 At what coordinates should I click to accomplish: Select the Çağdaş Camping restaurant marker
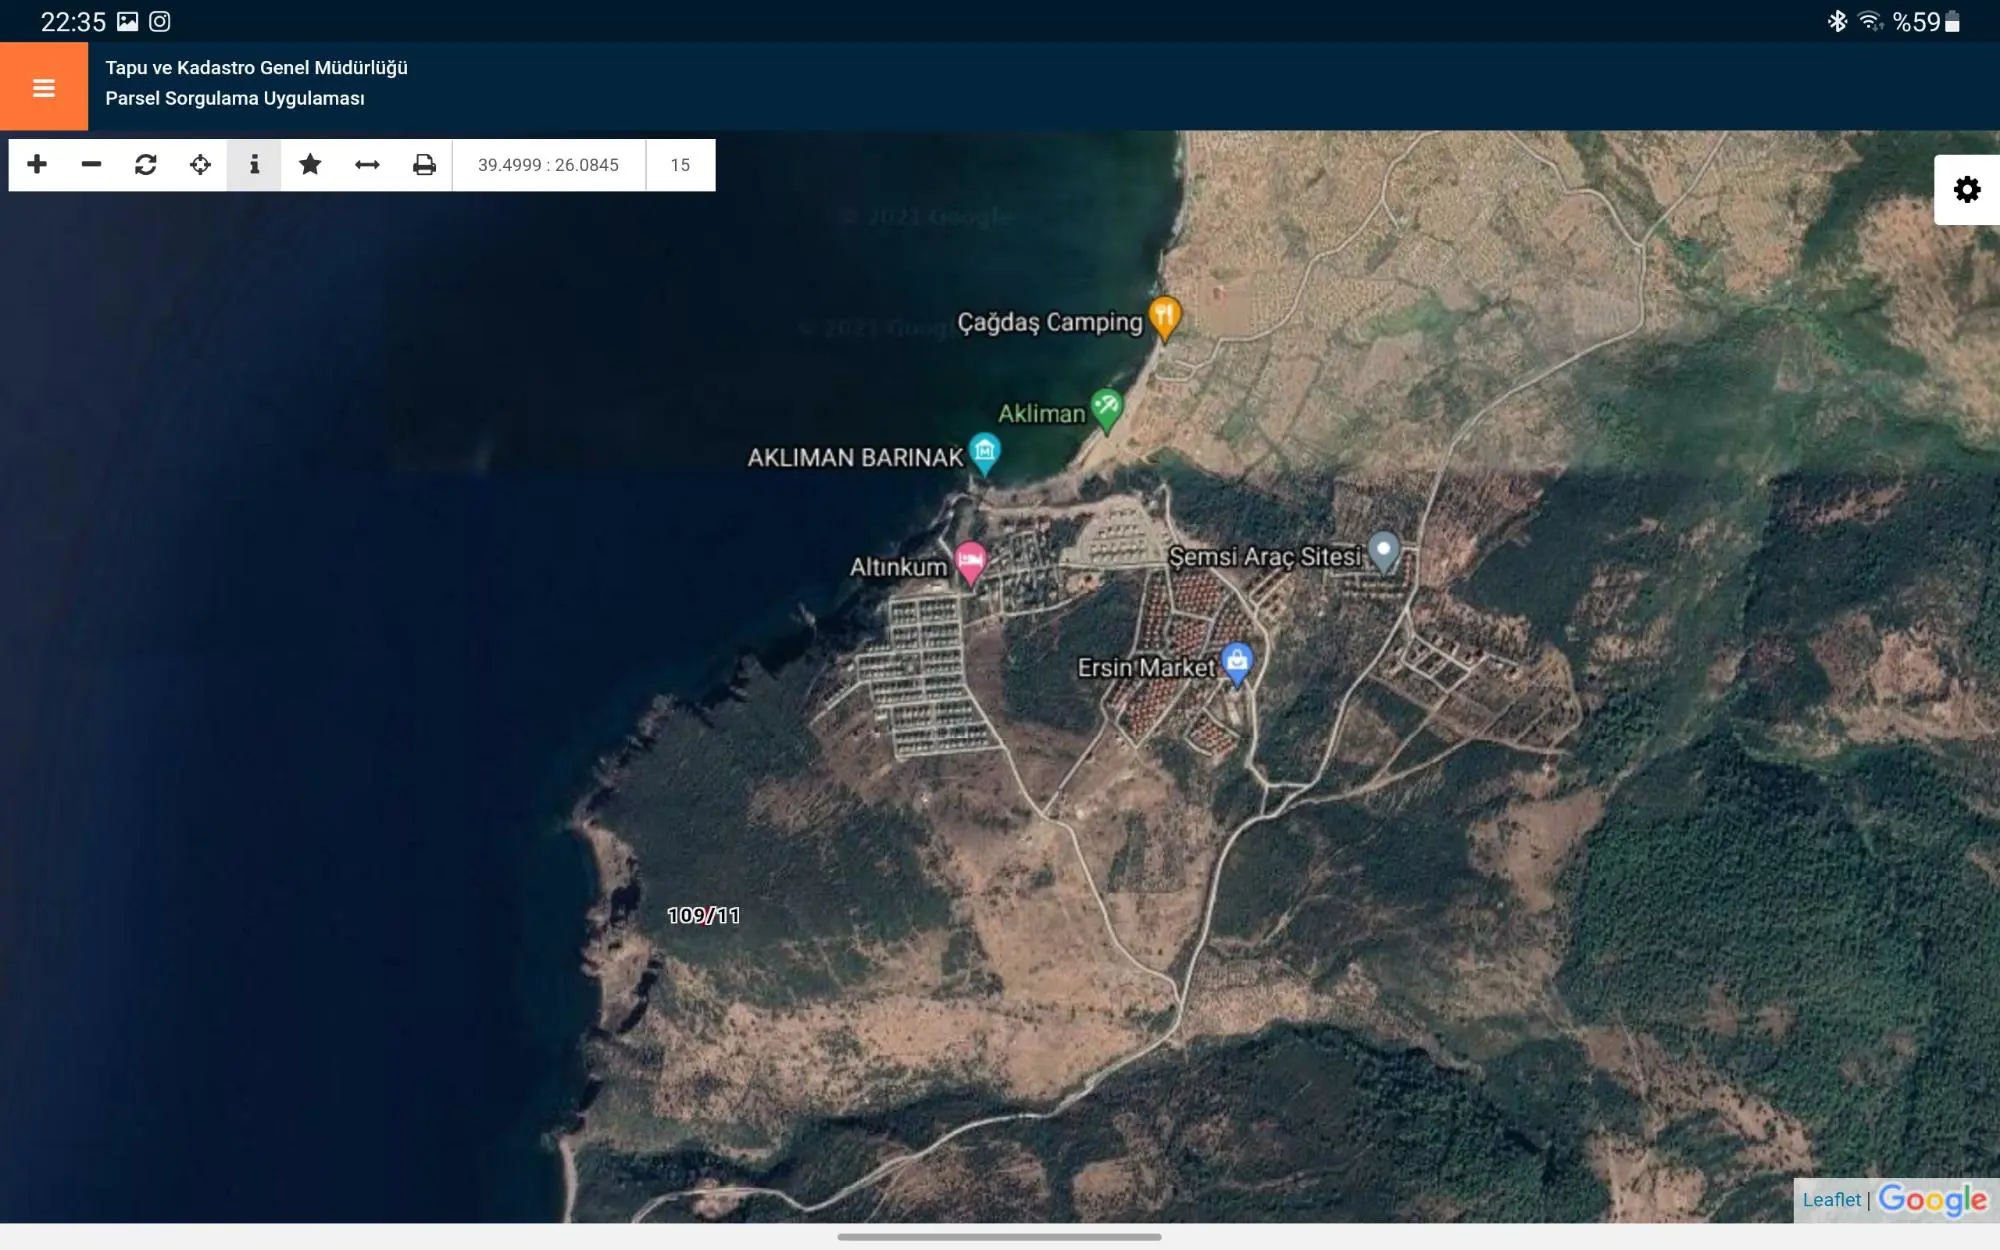click(1165, 318)
